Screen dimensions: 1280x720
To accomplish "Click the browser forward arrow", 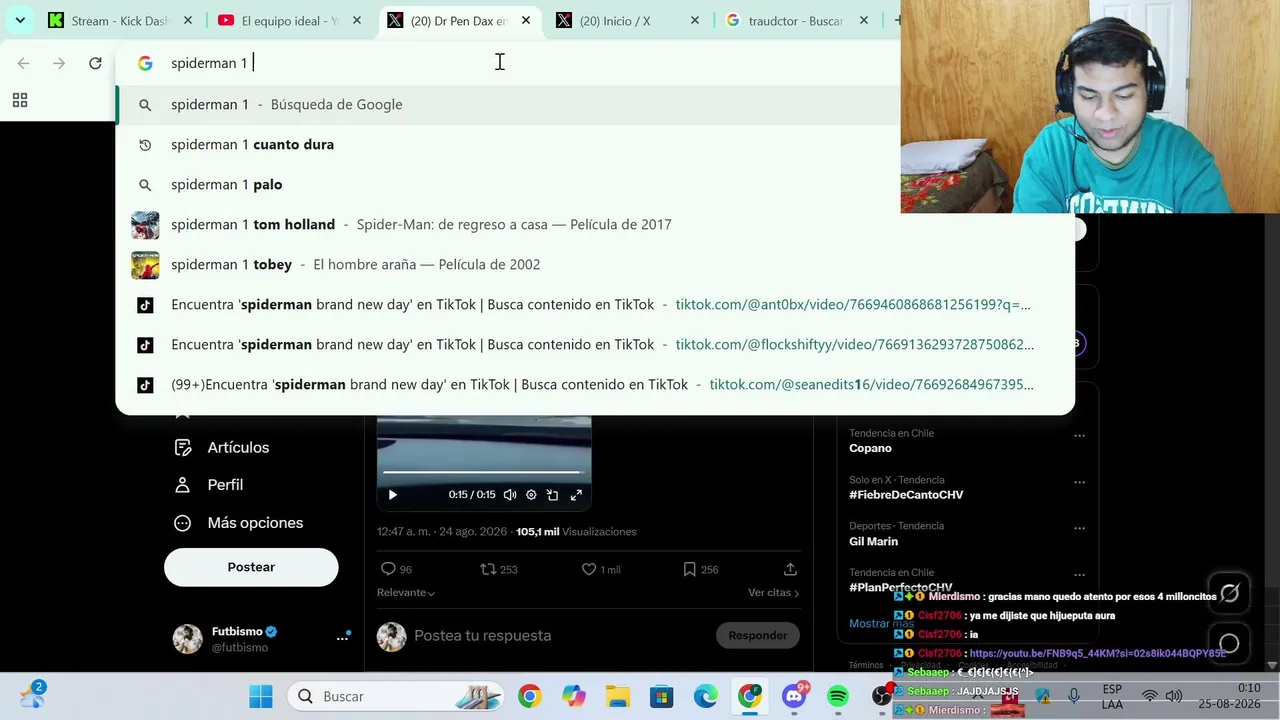I will tap(59, 63).
